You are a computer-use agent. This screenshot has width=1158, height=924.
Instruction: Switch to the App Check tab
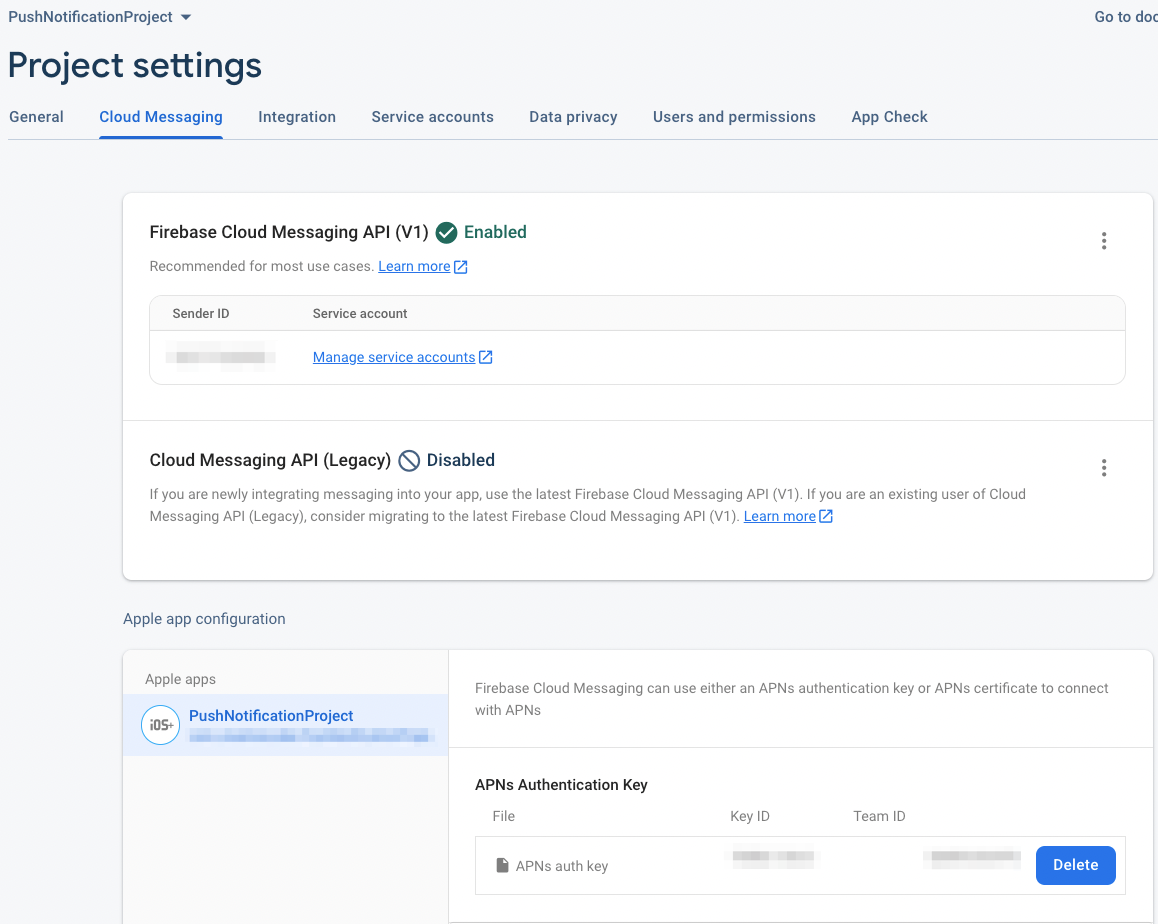click(x=889, y=117)
